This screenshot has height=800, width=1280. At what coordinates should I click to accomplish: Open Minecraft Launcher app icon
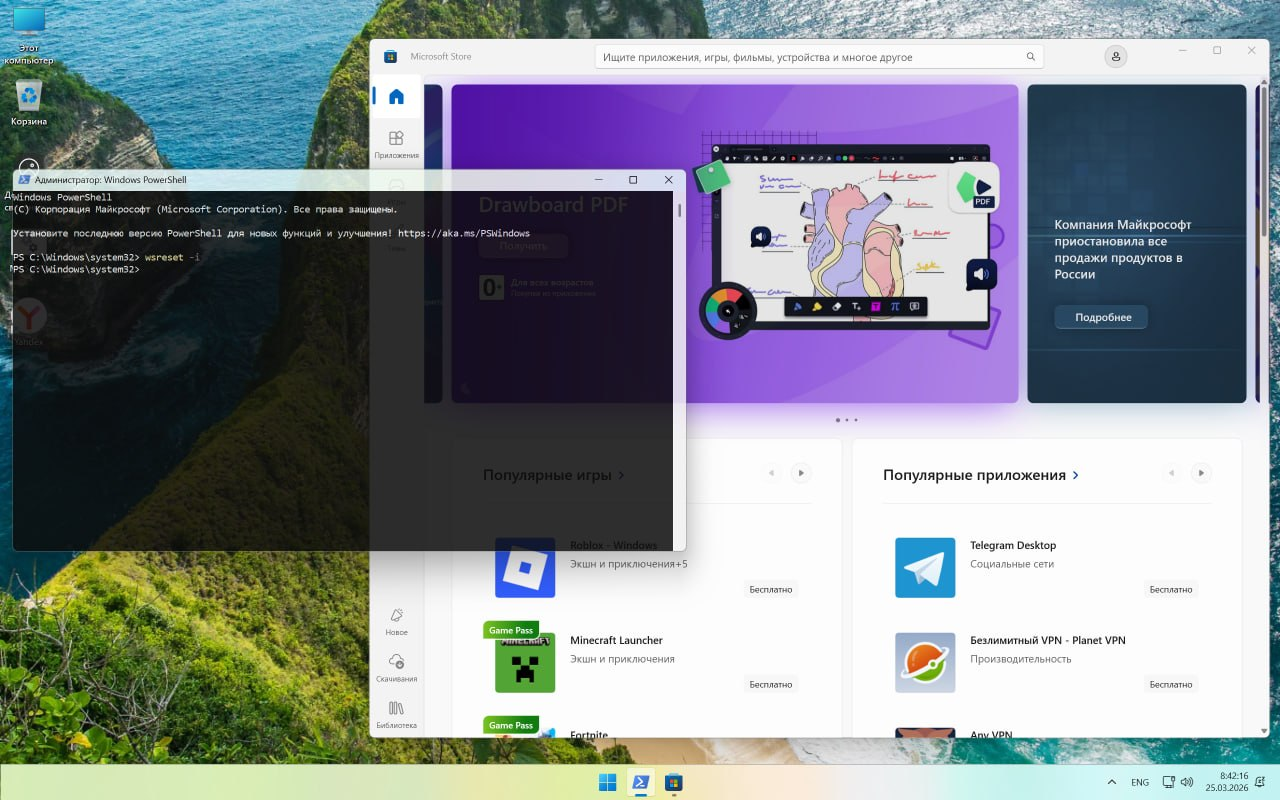point(525,662)
